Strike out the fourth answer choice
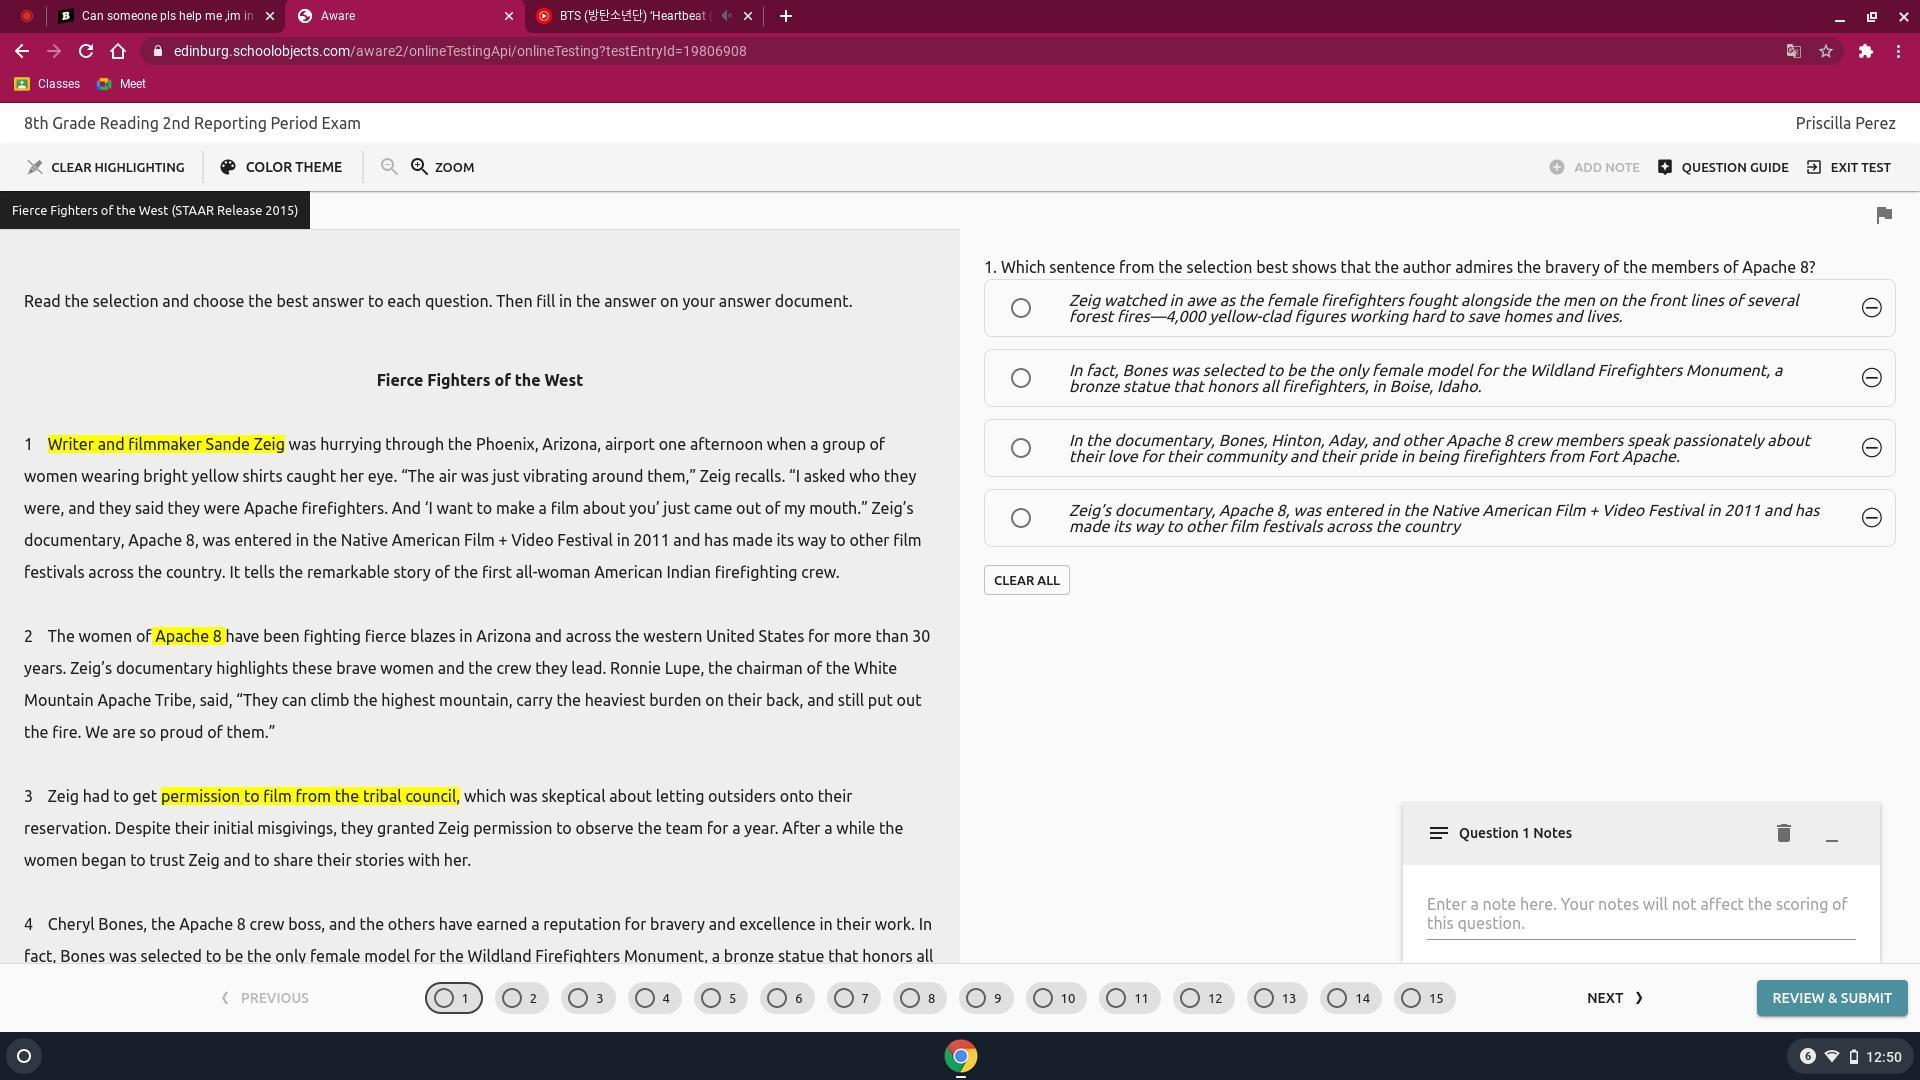Image resolution: width=1920 pixels, height=1080 pixels. click(1871, 518)
